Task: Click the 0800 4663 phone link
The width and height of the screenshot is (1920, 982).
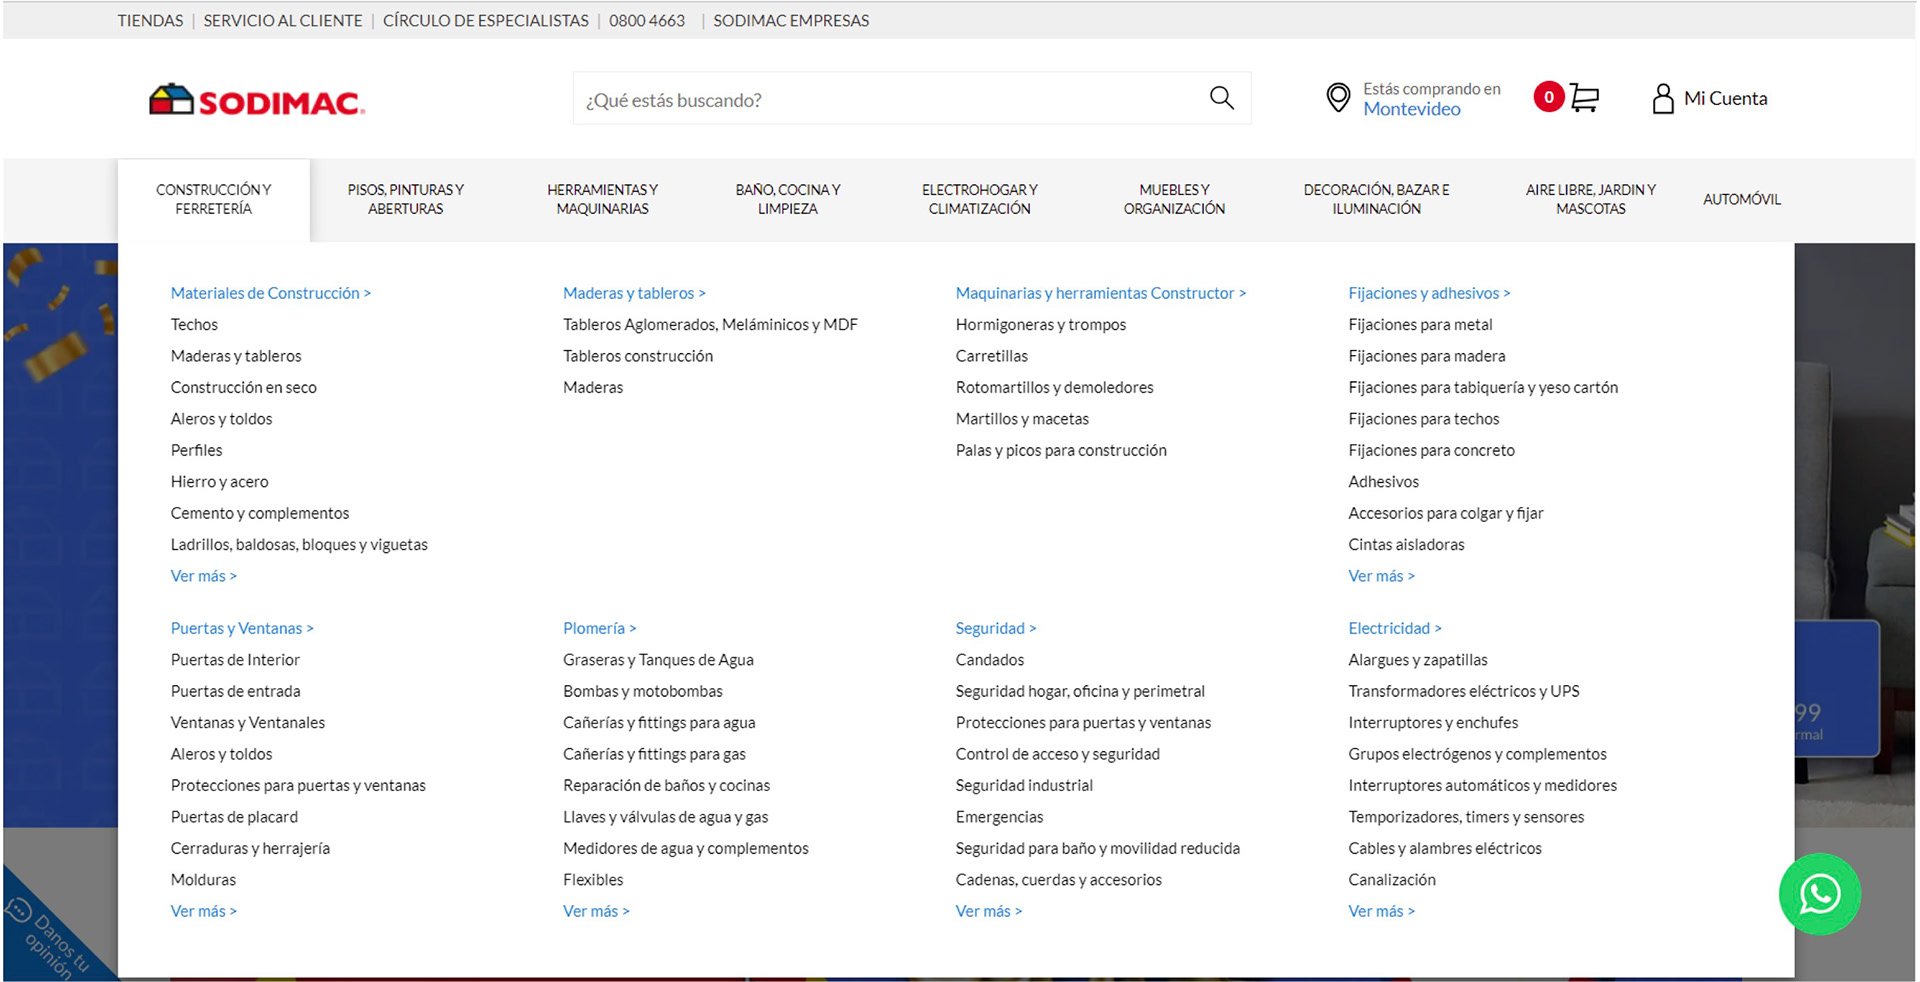Action: (647, 20)
